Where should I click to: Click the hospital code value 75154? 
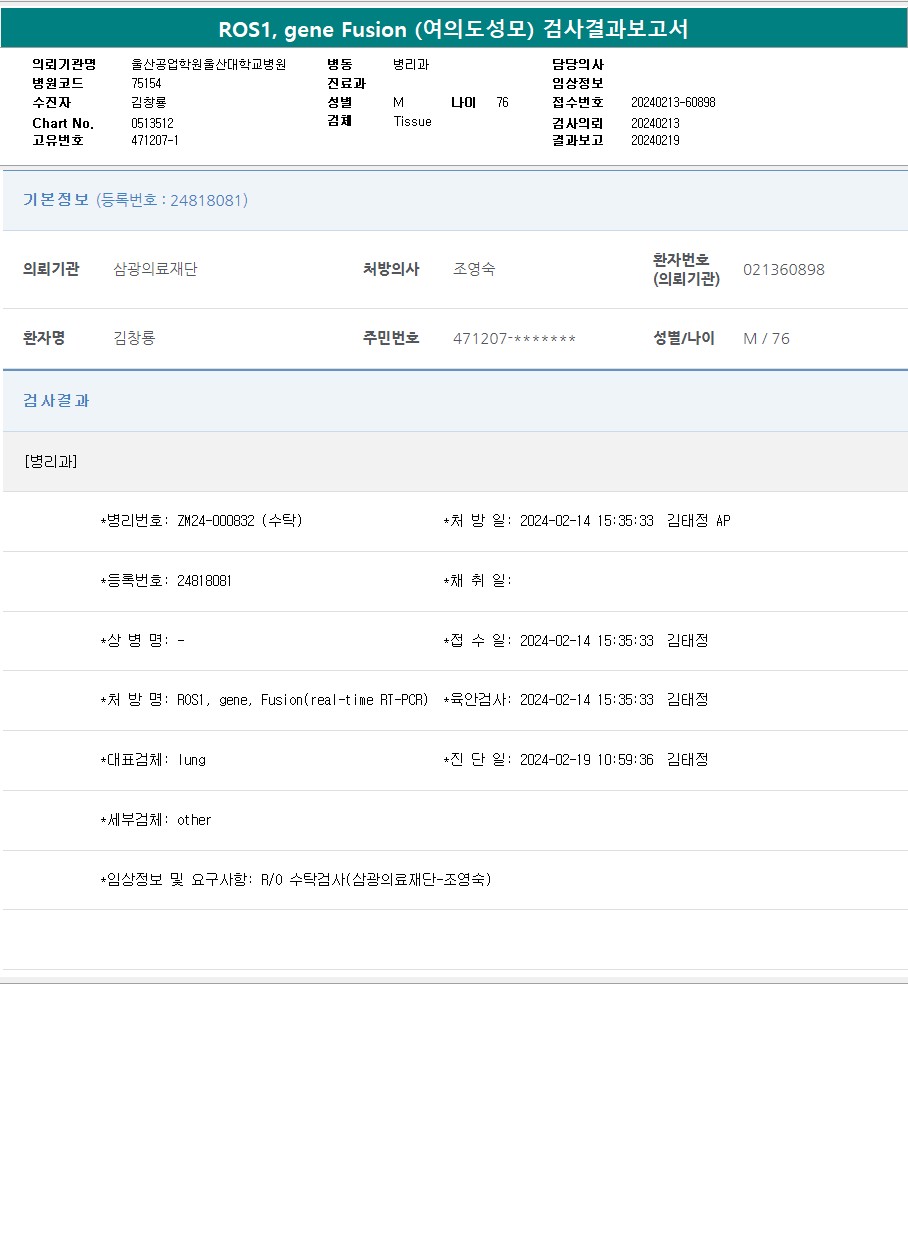pos(146,83)
